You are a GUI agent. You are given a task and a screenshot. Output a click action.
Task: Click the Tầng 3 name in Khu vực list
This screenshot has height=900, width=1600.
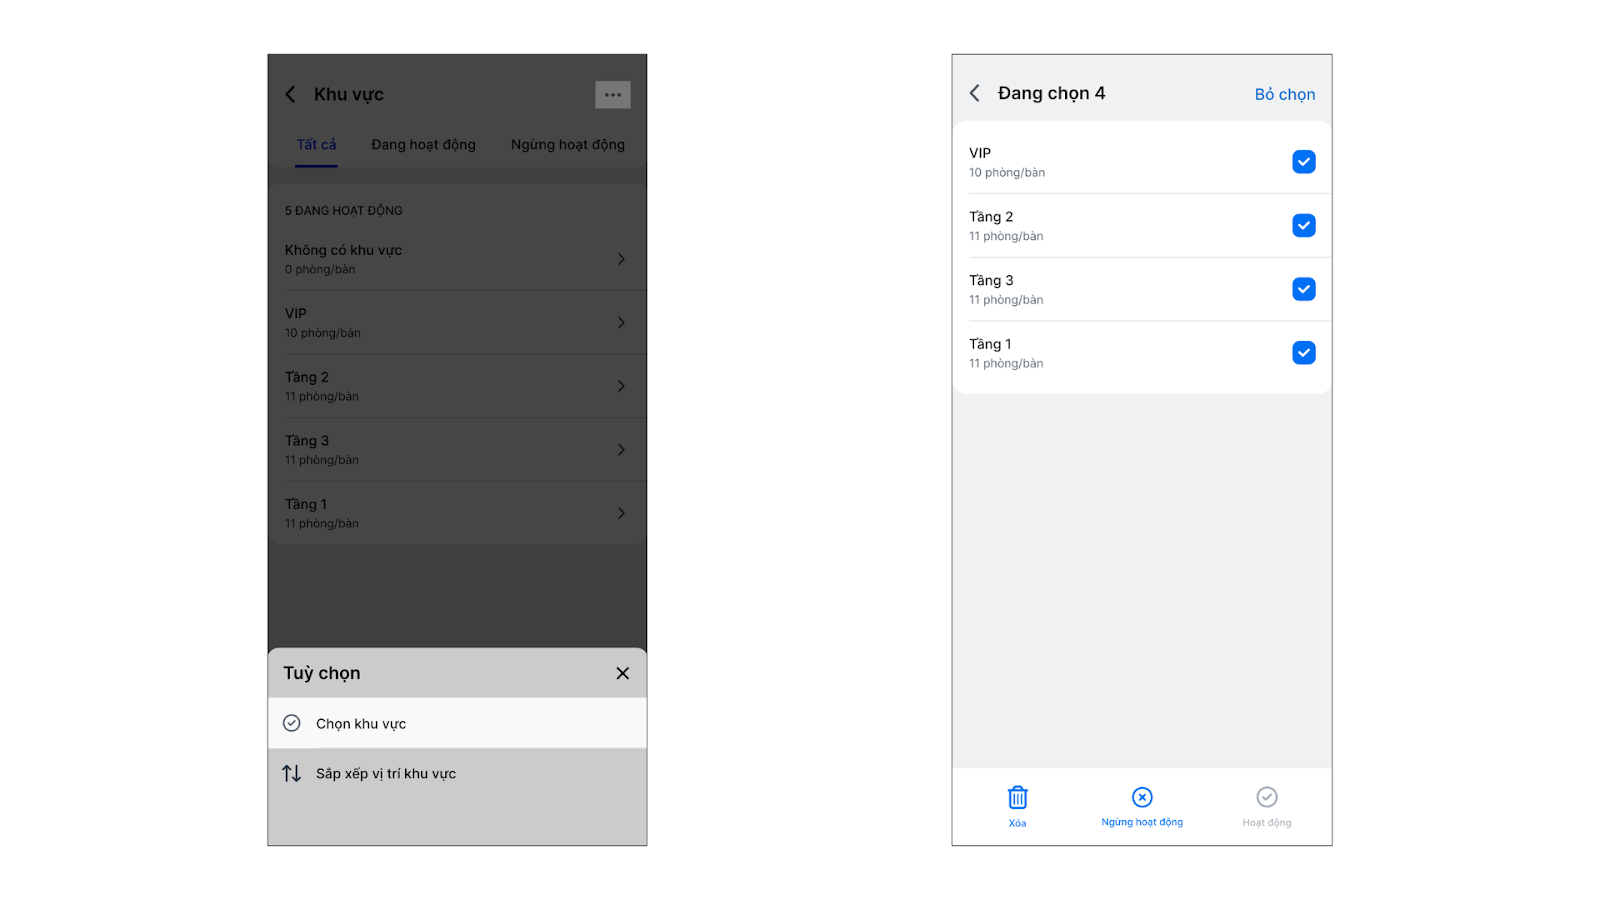[307, 441]
